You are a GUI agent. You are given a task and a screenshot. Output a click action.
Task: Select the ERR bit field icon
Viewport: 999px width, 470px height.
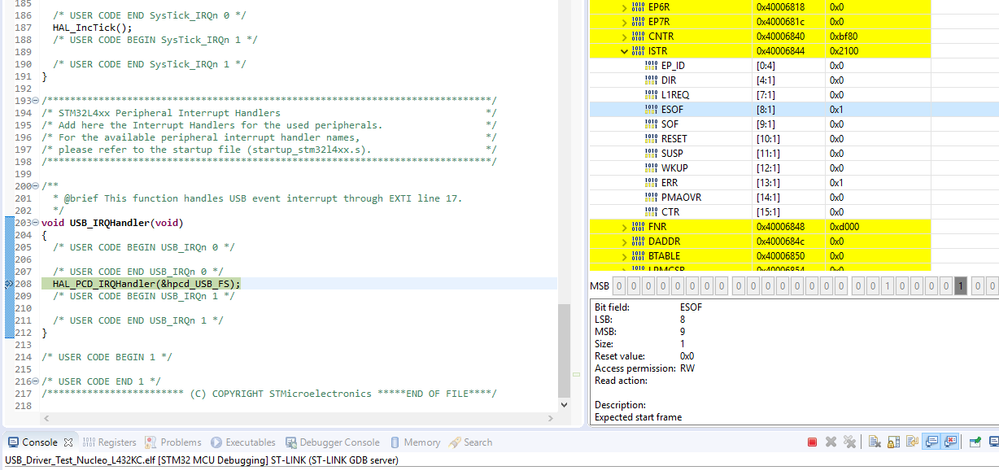pos(650,183)
